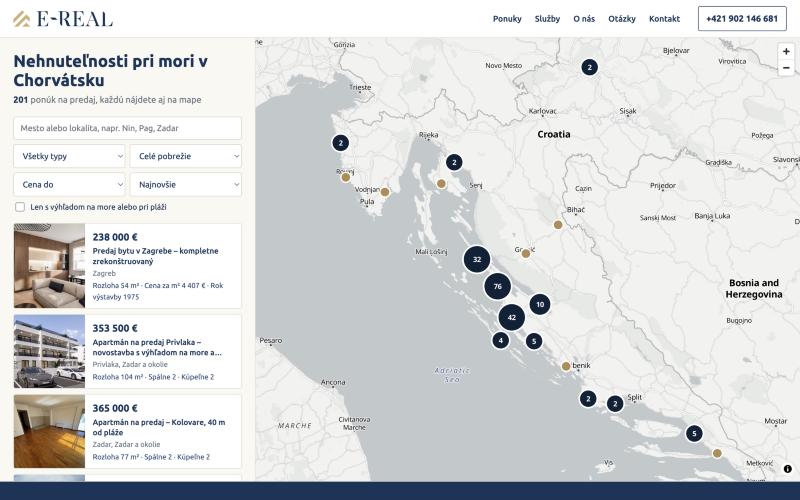The image size is (800, 500).
Task: Open cluster 5 near Metković coast
Action: (x=694, y=434)
